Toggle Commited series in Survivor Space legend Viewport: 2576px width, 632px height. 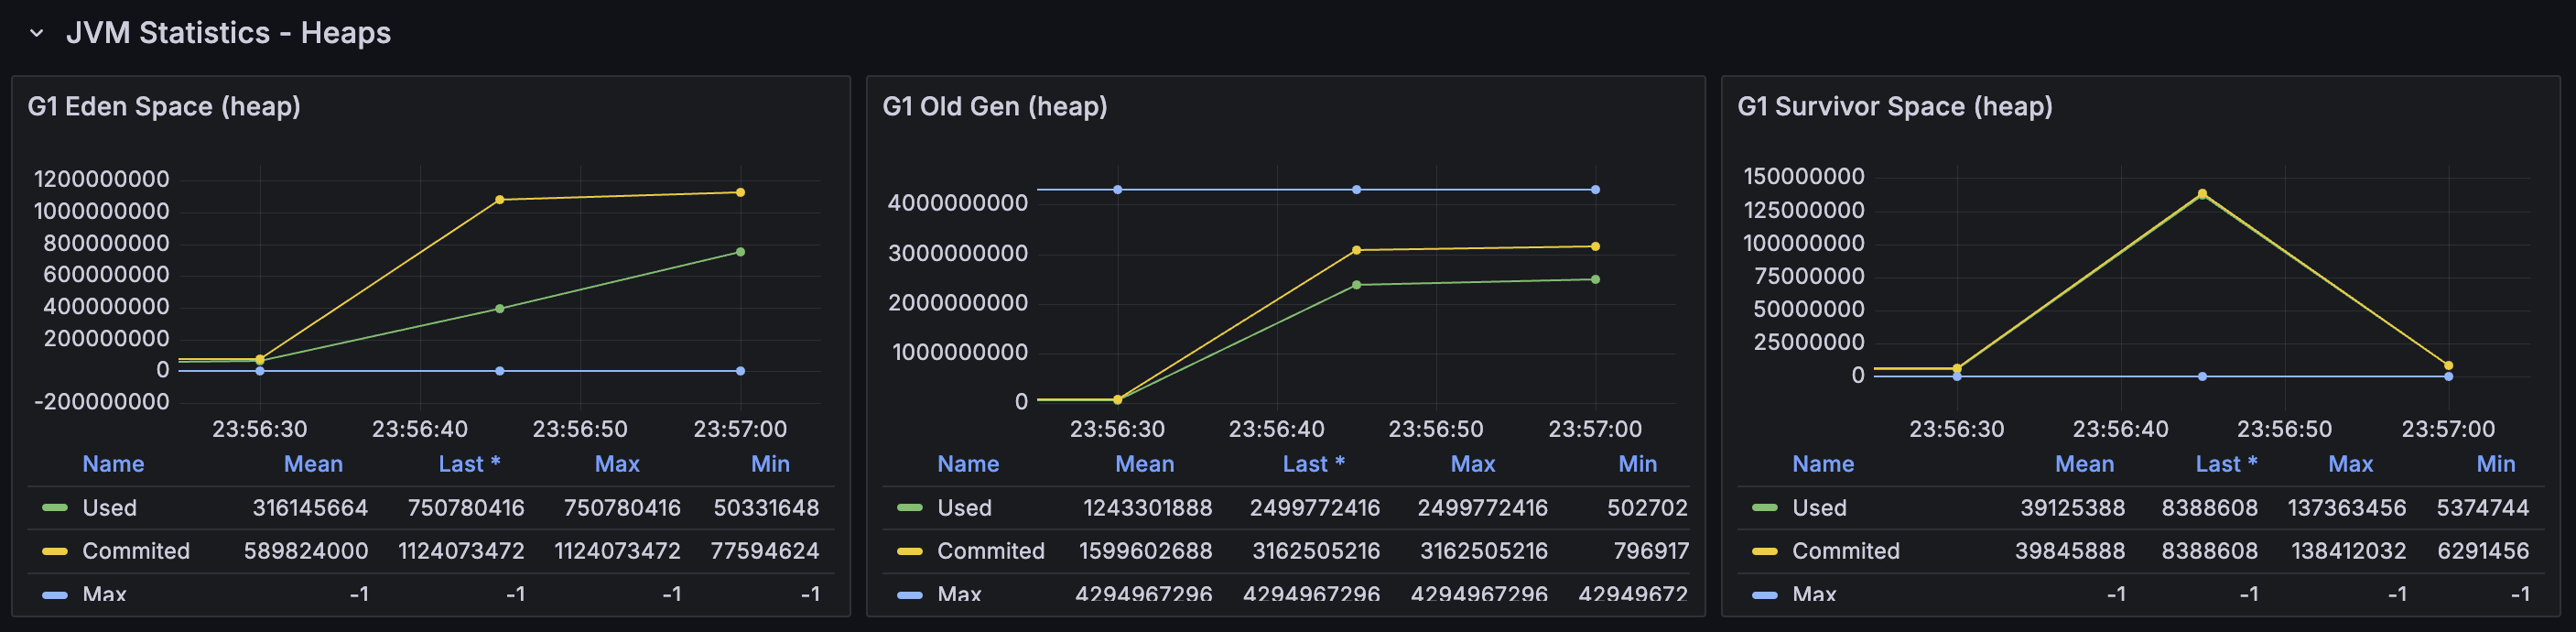[1846, 551]
